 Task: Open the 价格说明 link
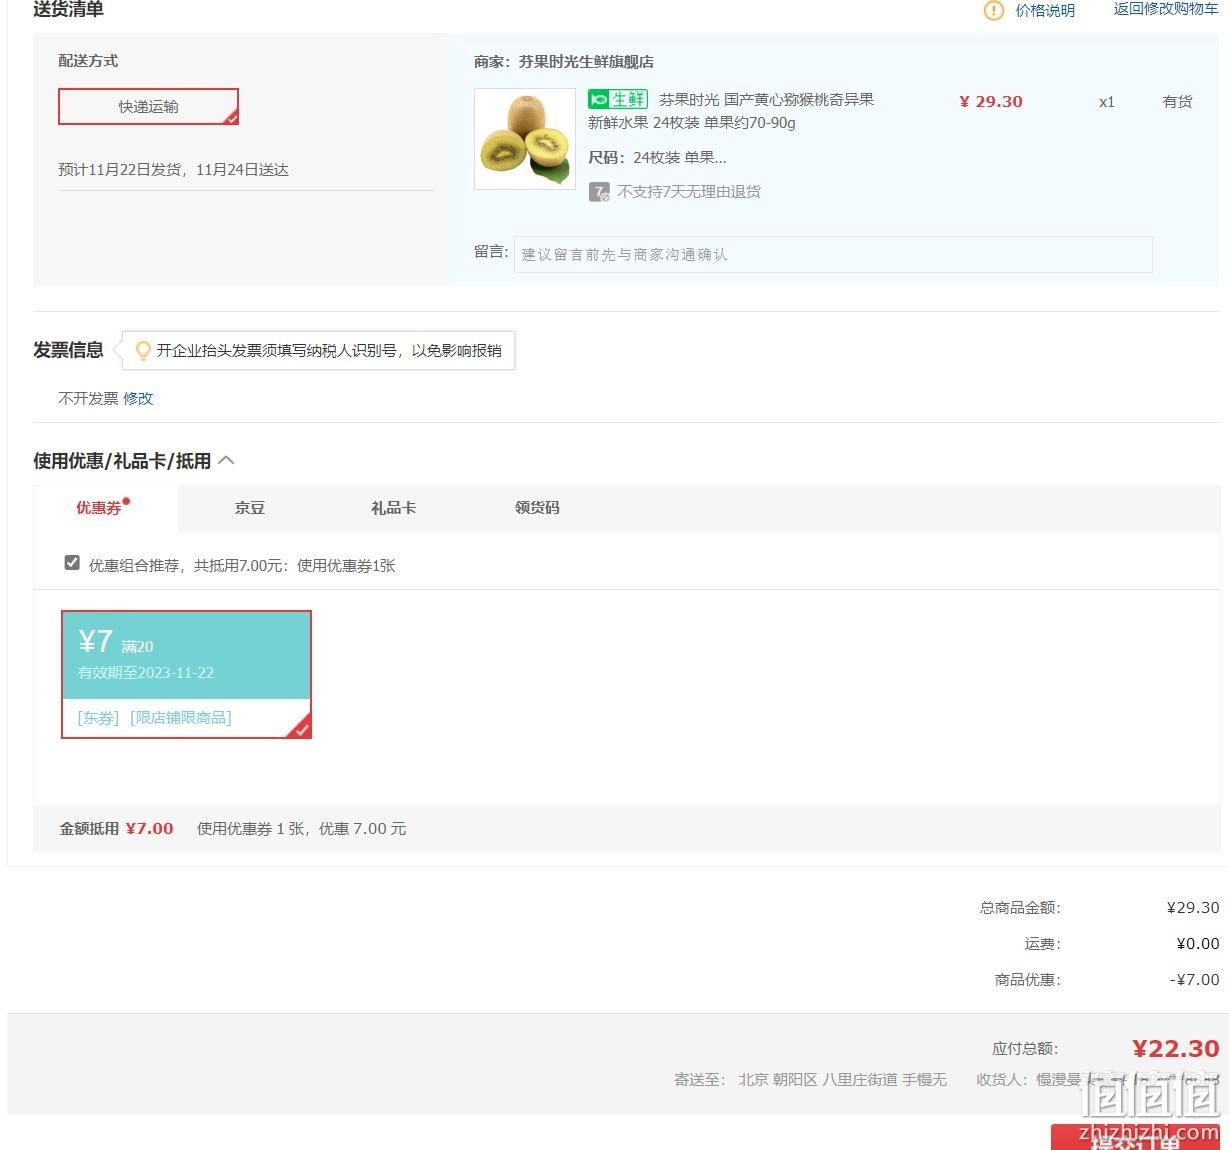tap(1045, 11)
